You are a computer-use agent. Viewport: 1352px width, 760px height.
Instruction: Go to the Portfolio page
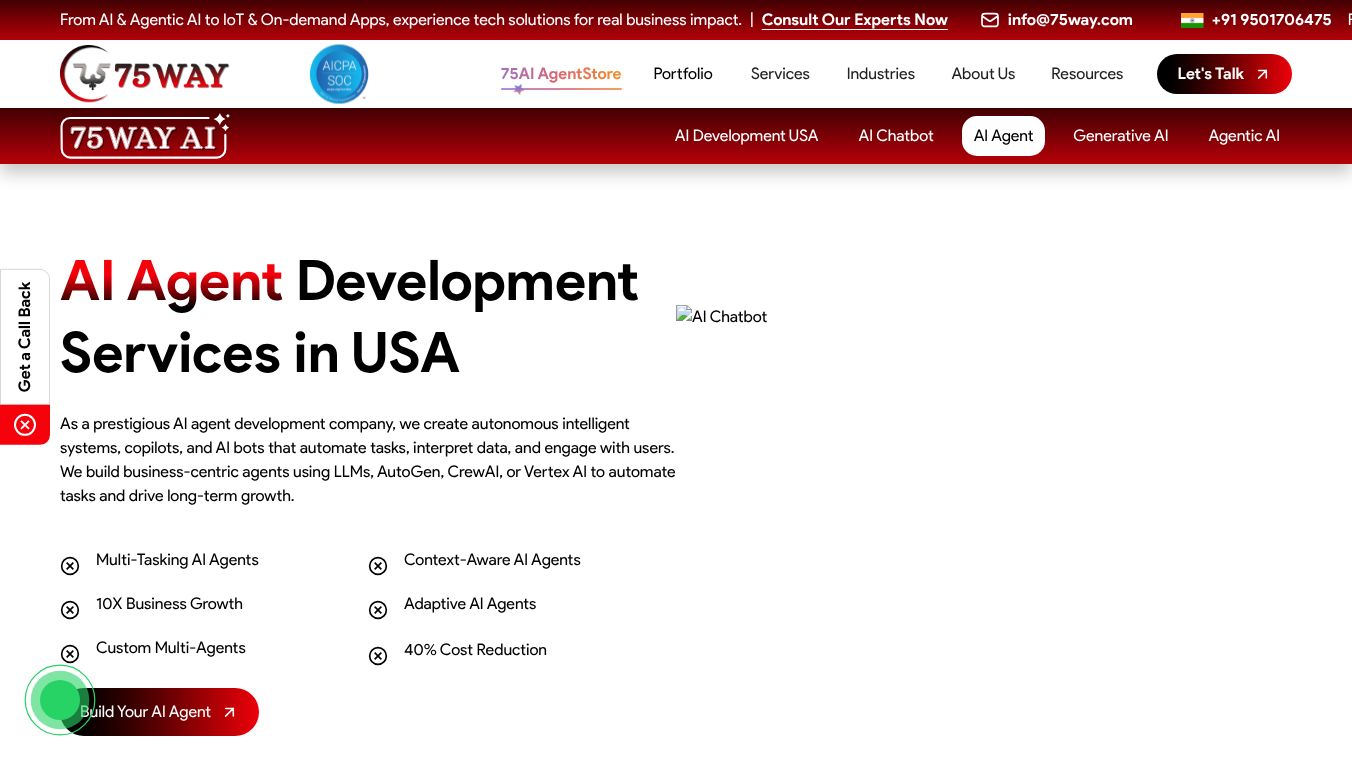683,74
